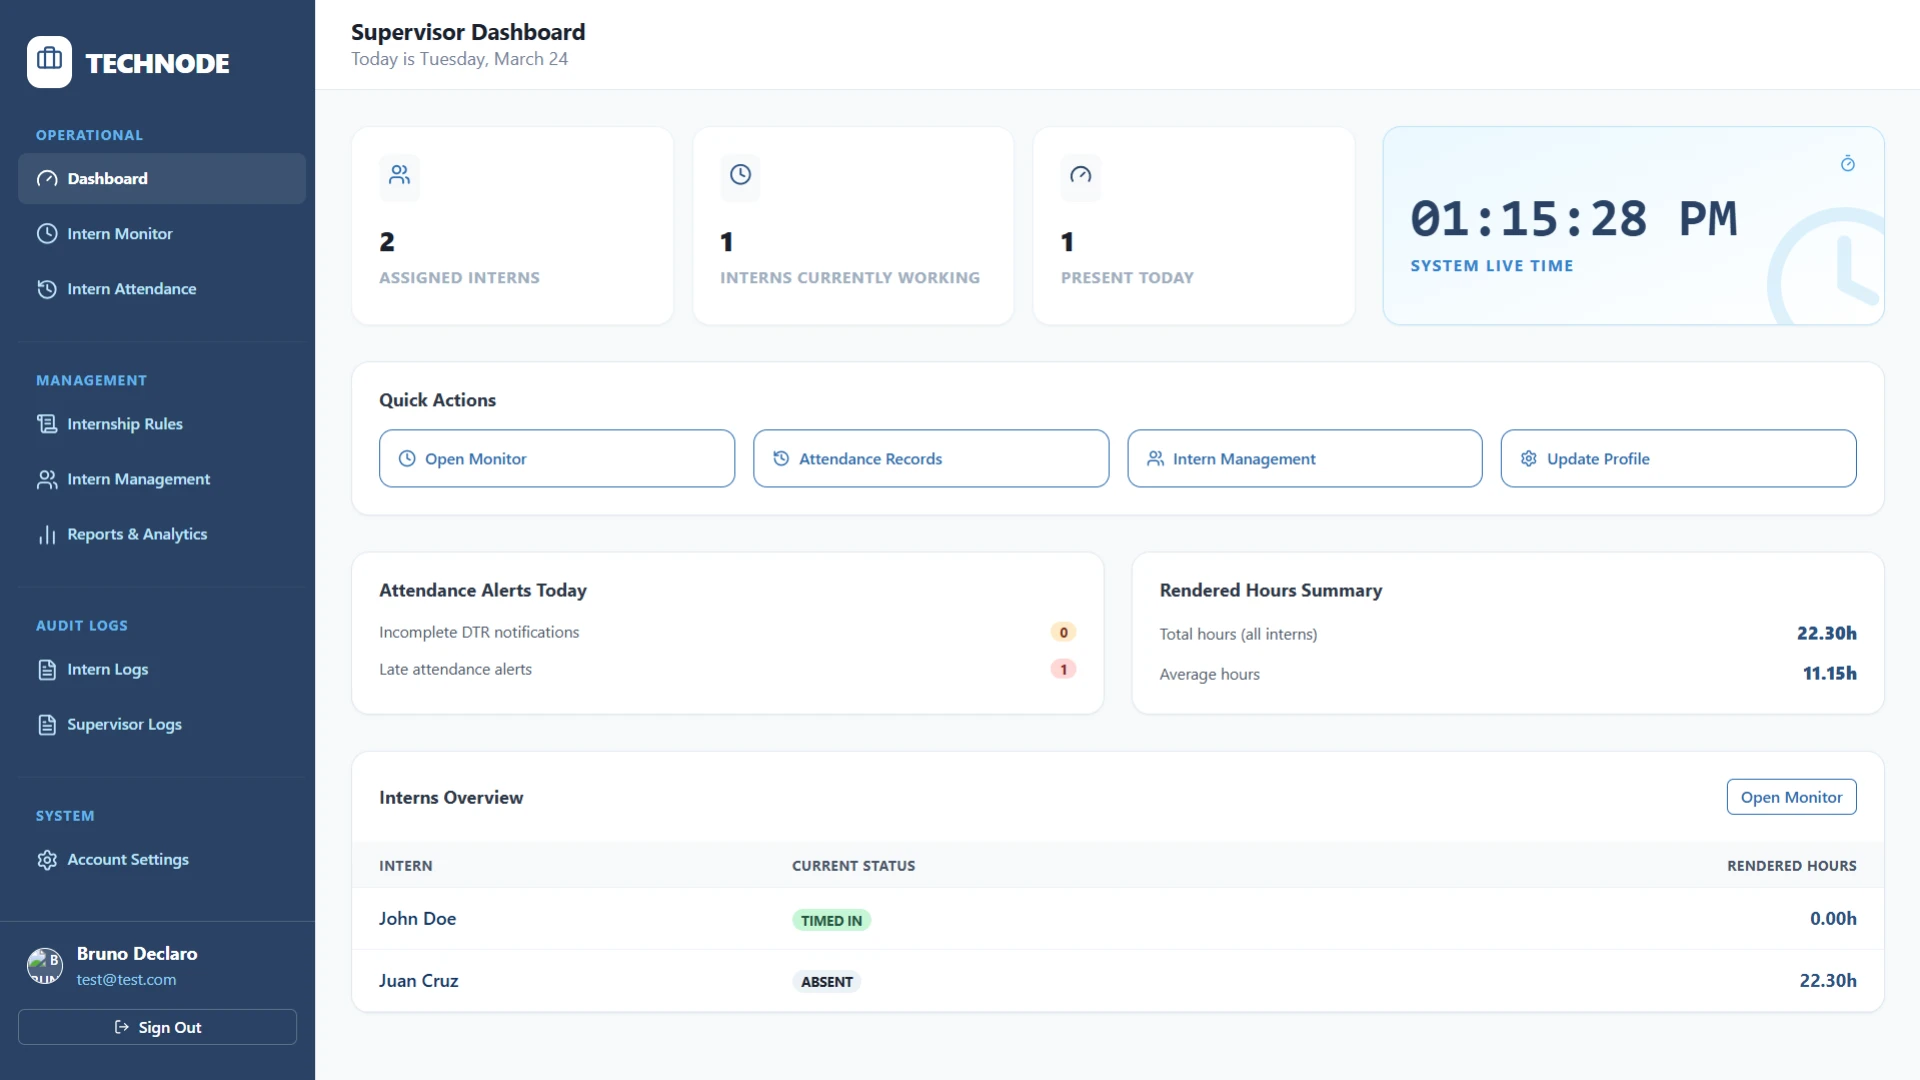
Task: Click the Account Settings gear icon
Action: [47, 860]
